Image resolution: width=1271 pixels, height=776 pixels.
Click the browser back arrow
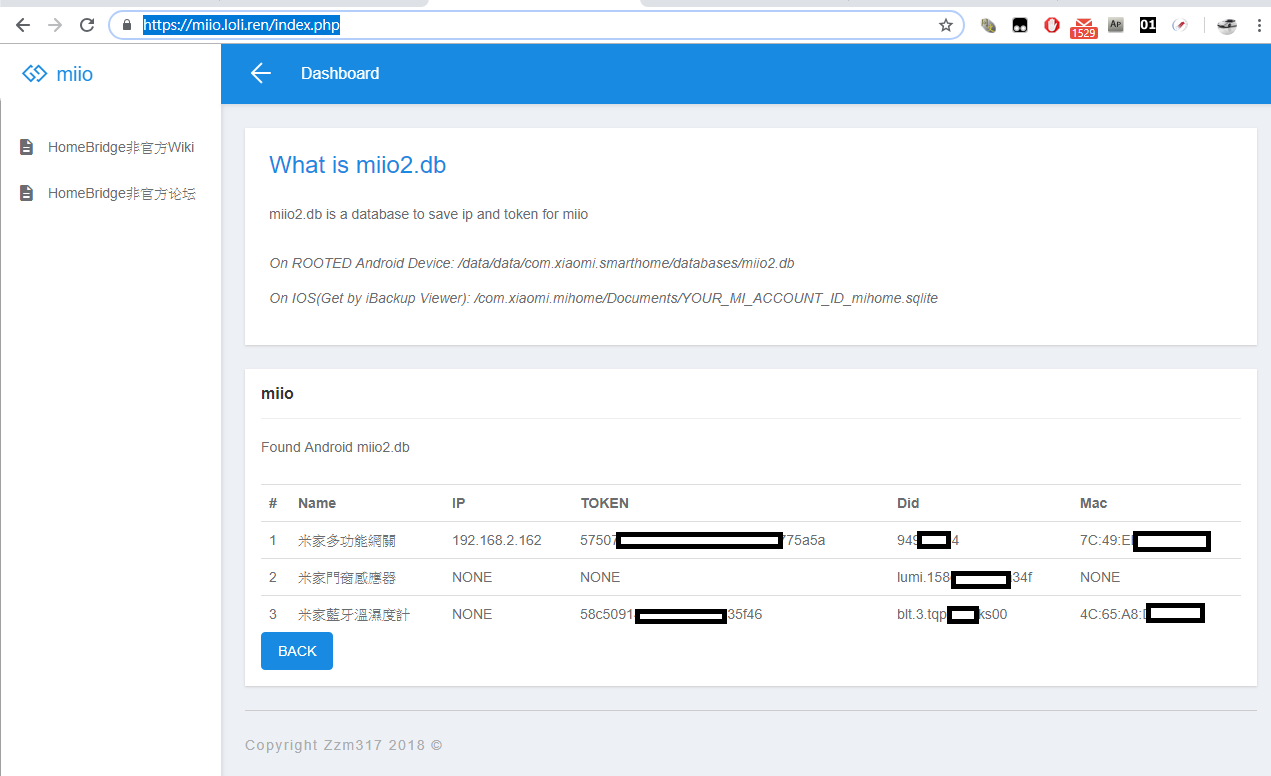22,25
